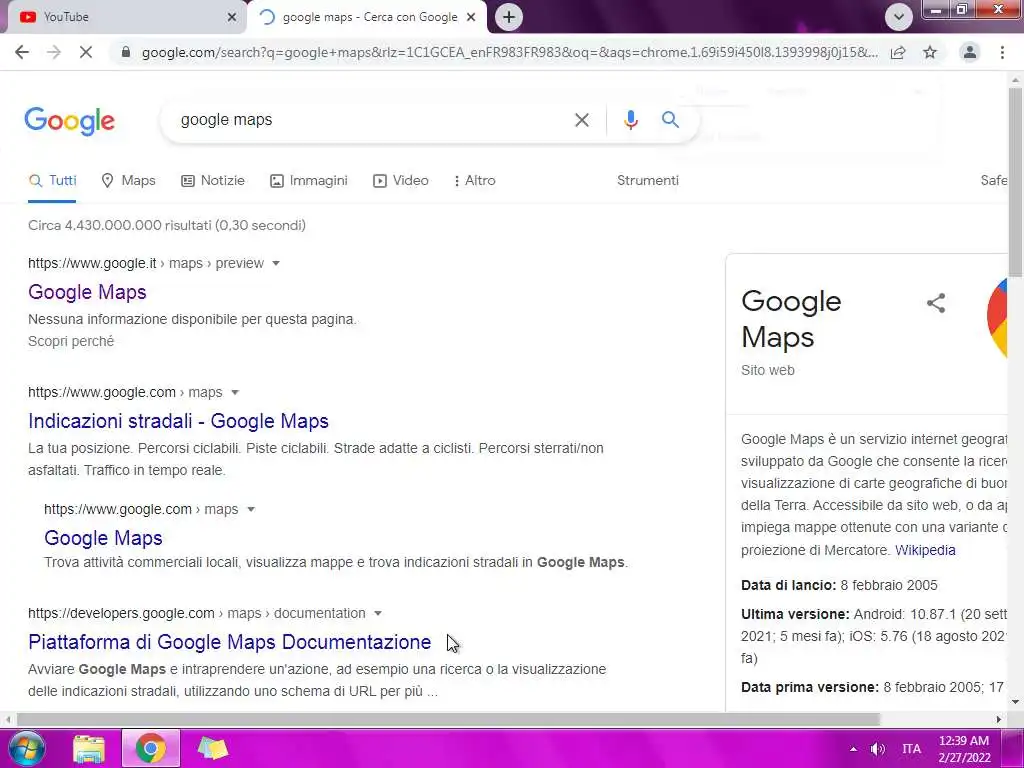
Task: Select Chrome in the taskbar
Action: (151, 748)
